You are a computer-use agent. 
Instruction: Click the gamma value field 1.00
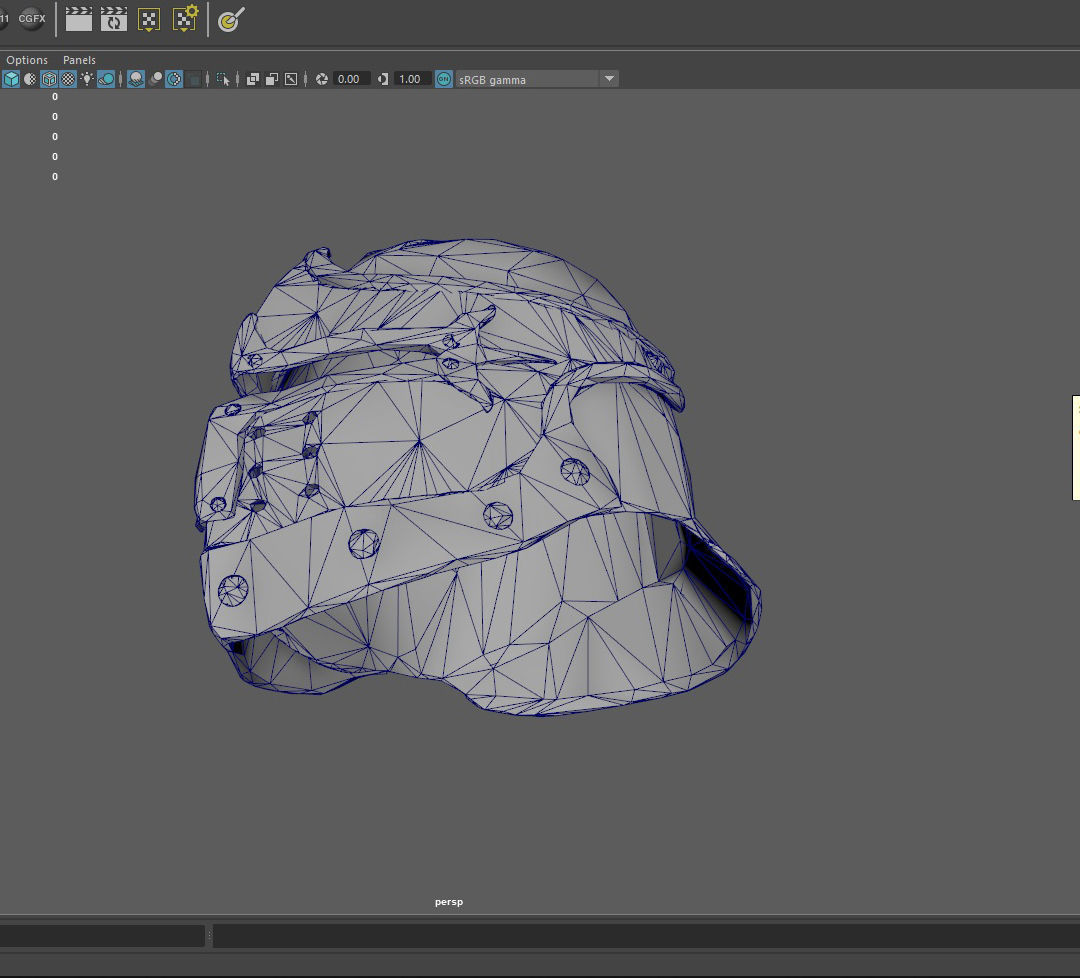(x=413, y=79)
